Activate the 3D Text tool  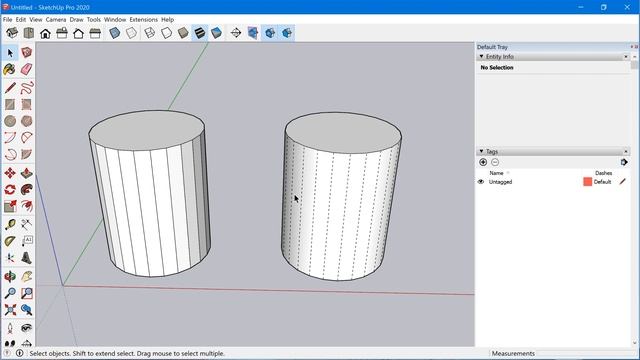[27, 258]
